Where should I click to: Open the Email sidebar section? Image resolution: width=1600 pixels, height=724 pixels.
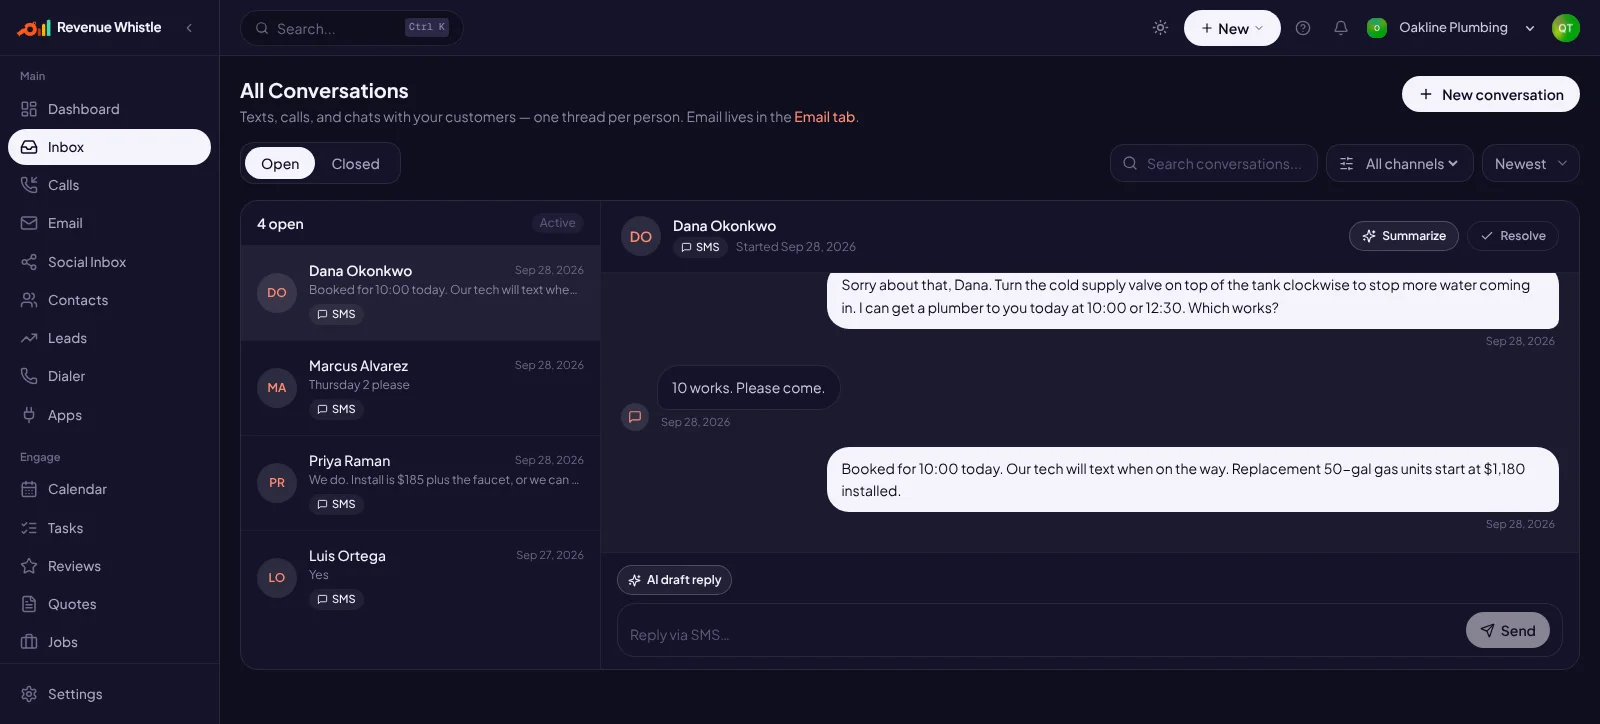click(109, 223)
